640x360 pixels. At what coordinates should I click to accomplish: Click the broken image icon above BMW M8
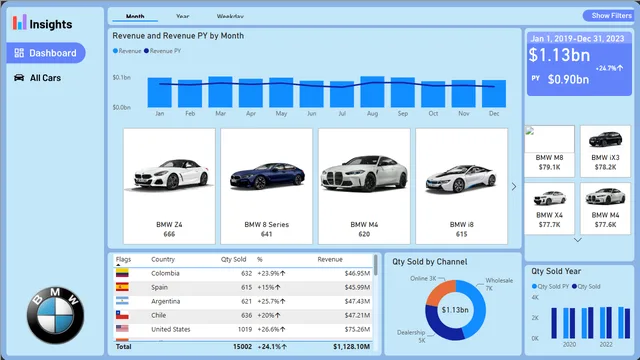tap(529, 131)
